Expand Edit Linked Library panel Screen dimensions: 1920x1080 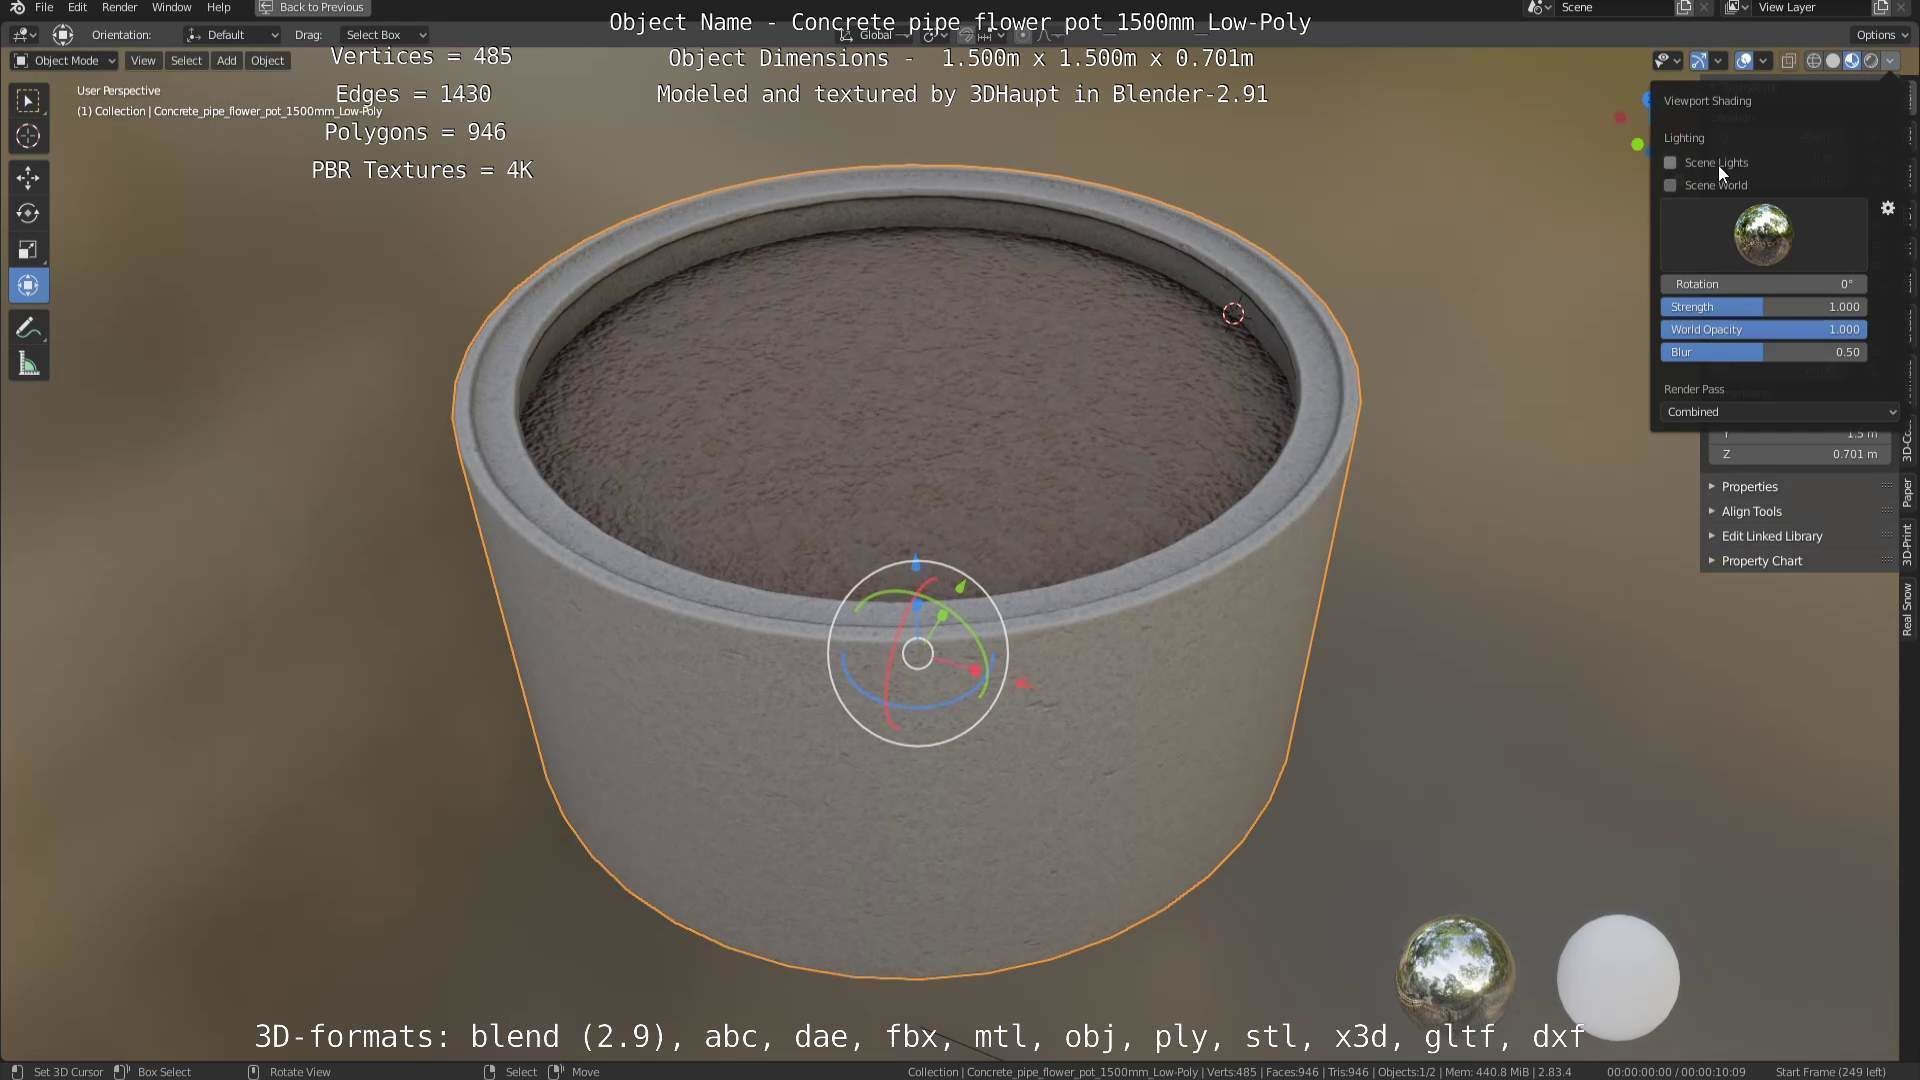click(1798, 537)
